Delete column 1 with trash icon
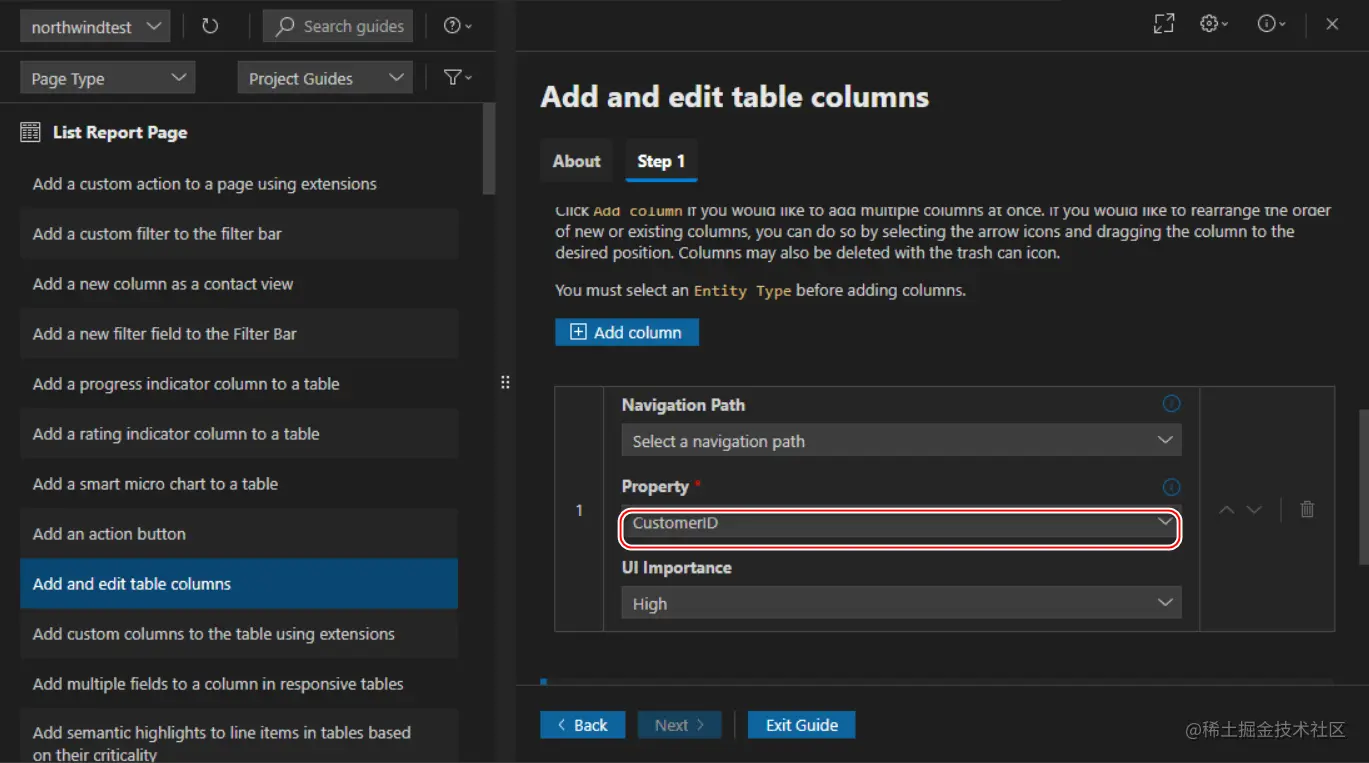This screenshot has height=763, width=1369. pyautogui.click(x=1306, y=510)
